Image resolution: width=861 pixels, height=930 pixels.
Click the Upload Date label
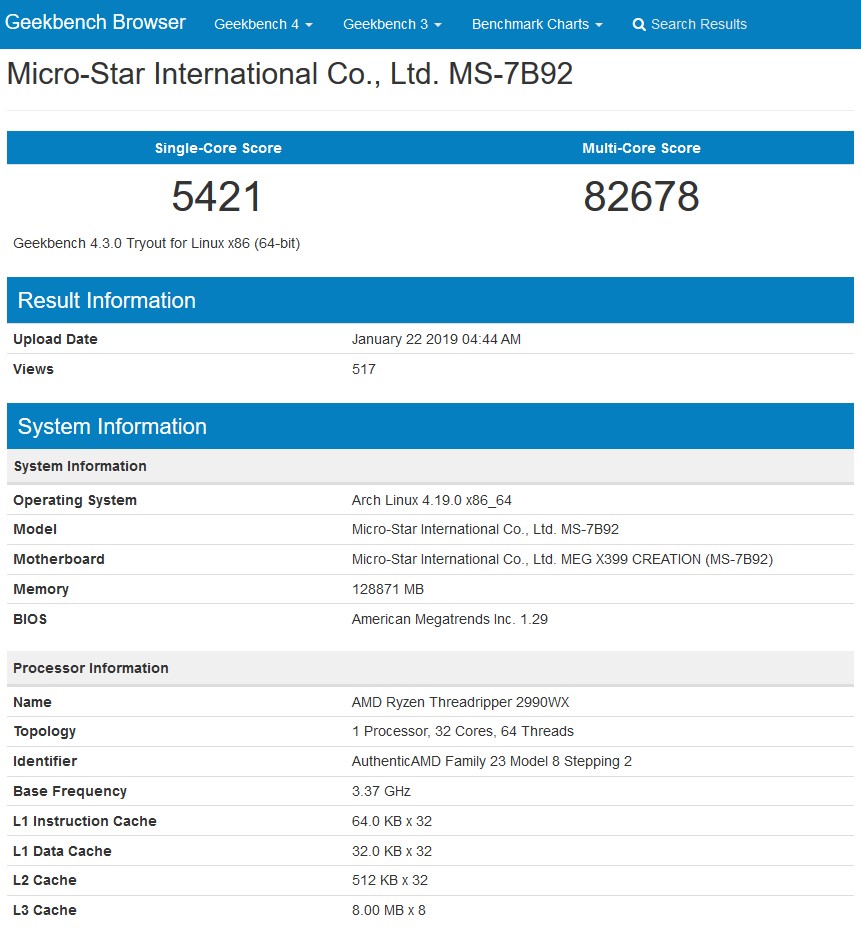coord(55,339)
